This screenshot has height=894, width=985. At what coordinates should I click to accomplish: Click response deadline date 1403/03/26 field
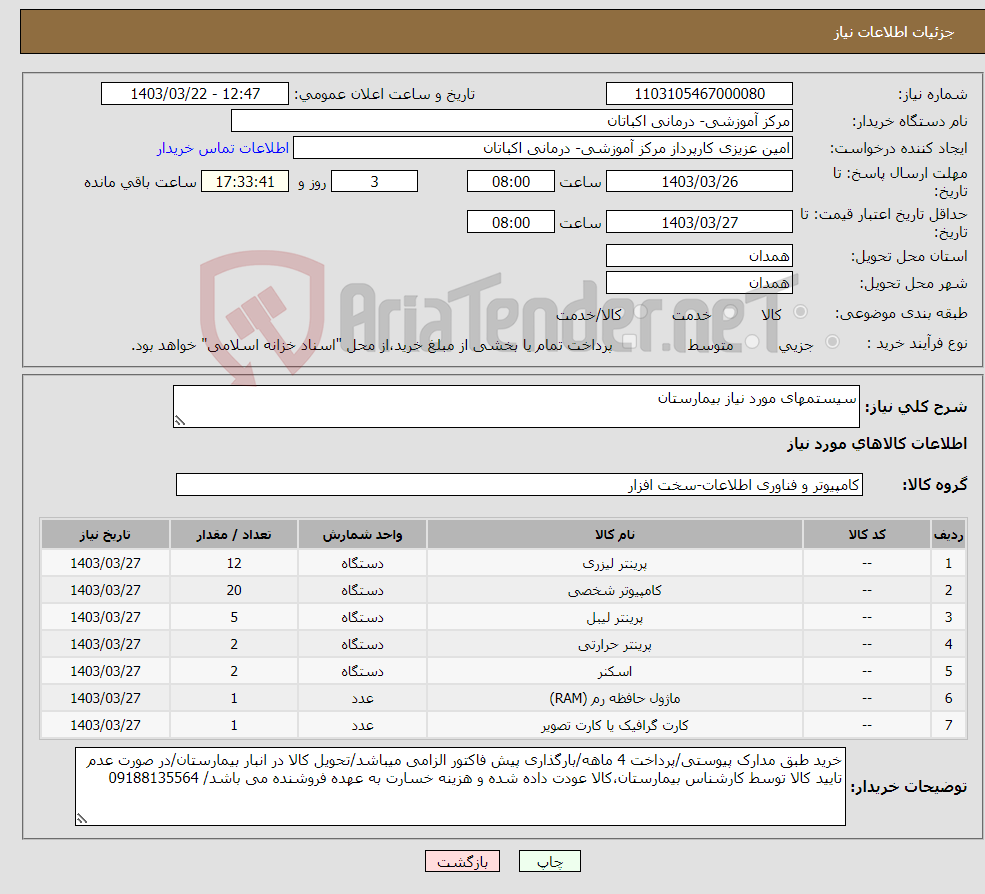(x=699, y=182)
